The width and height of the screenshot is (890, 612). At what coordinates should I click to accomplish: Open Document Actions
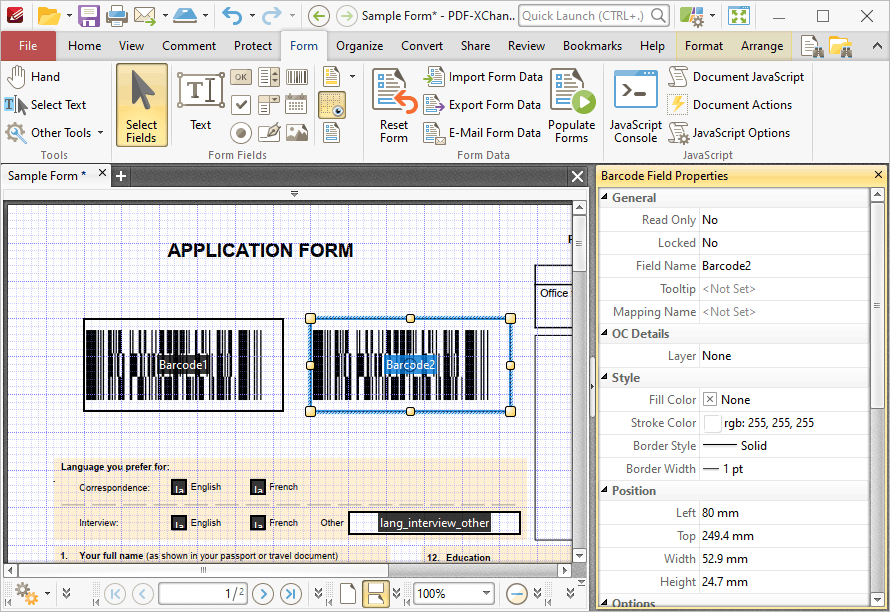(x=730, y=104)
